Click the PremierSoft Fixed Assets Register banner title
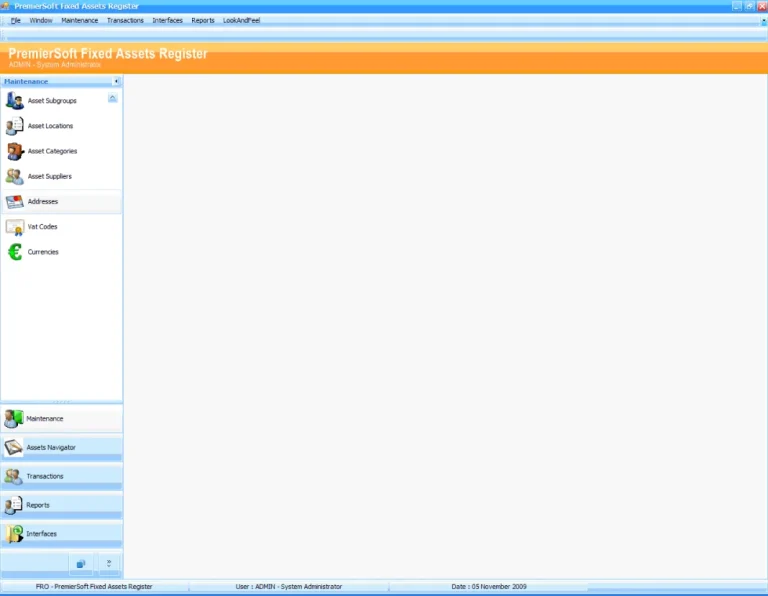 tap(108, 53)
